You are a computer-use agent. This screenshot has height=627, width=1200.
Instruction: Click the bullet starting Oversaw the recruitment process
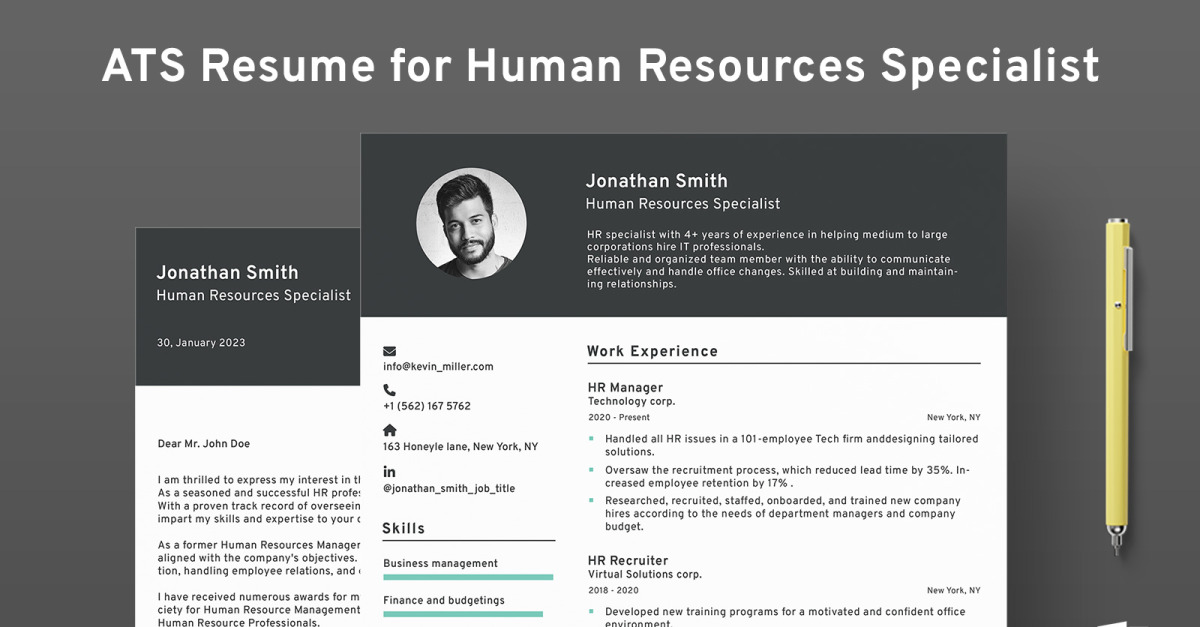point(787,476)
